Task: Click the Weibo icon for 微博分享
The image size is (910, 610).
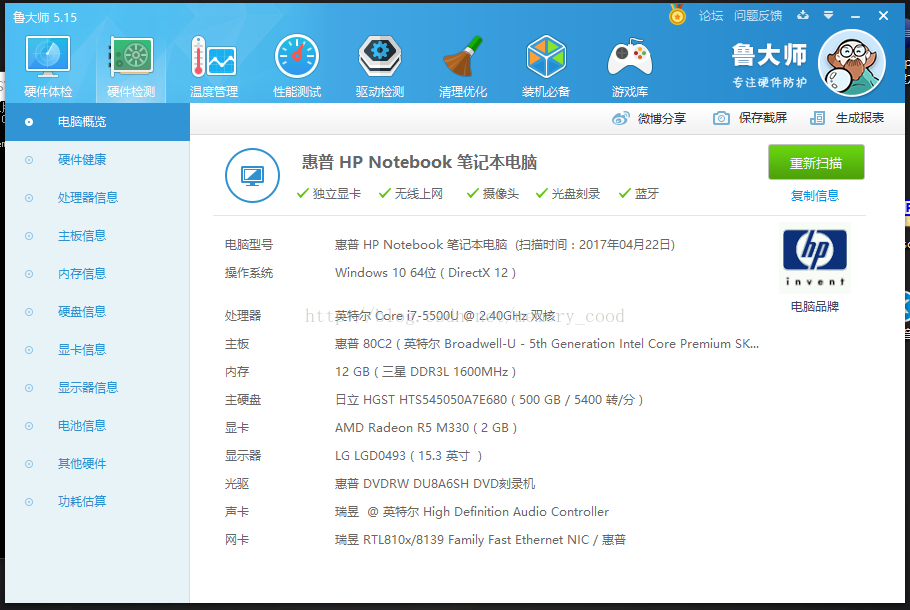Action: (620, 118)
